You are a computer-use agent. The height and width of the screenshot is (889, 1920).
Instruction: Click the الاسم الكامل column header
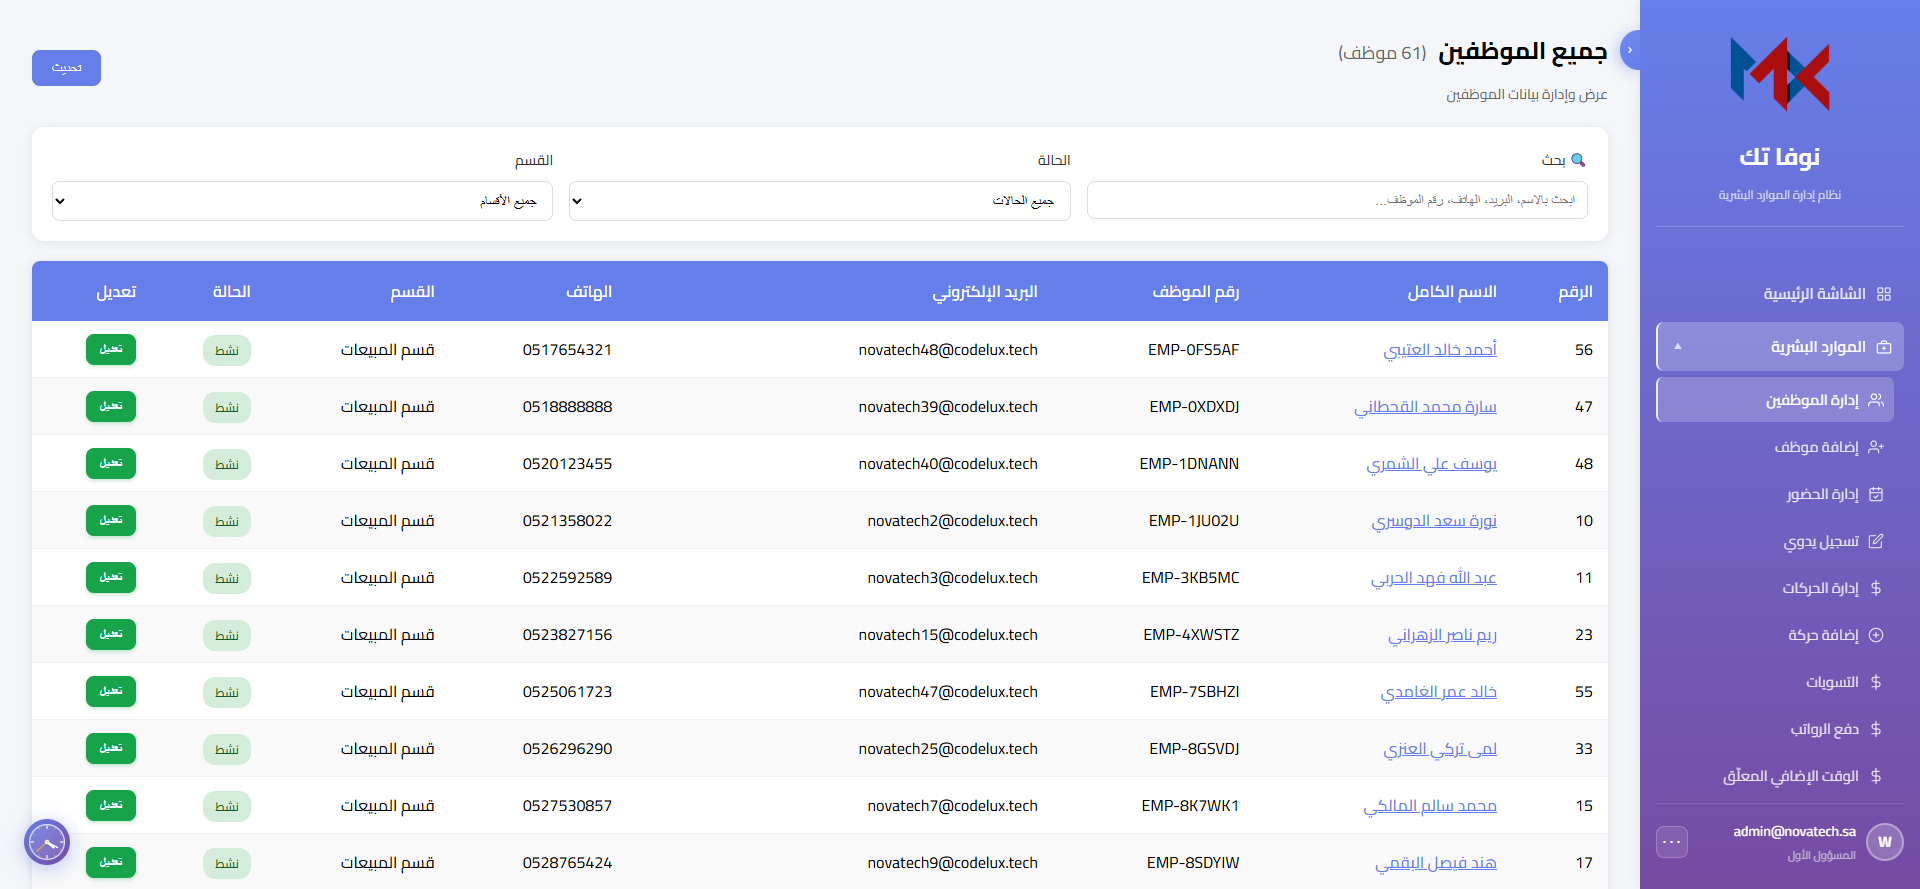click(1452, 291)
